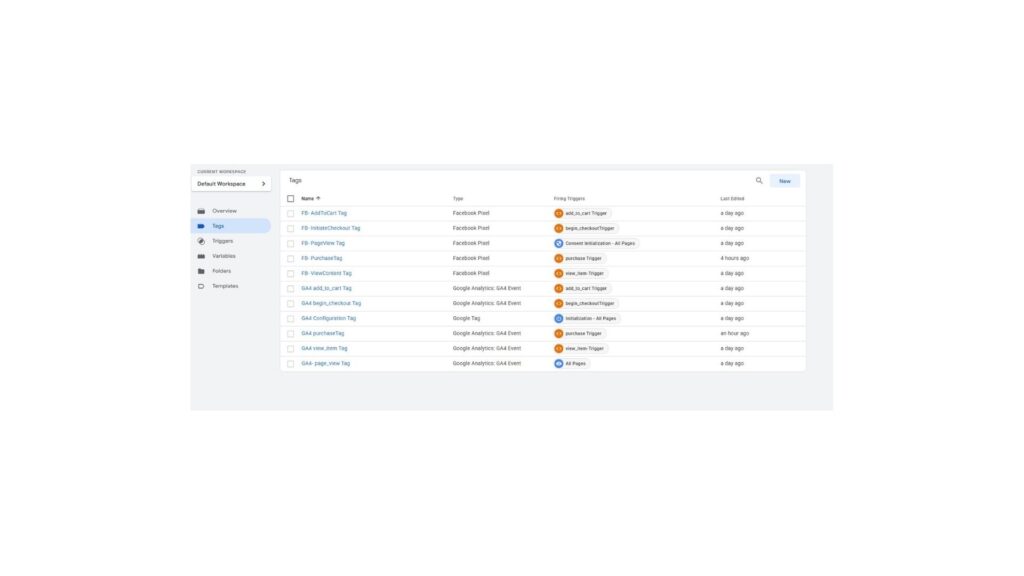Image resolution: width=1024 pixels, height=576 pixels.
Task: Open the FB- AddToCart Tag link
Action: 324,214
